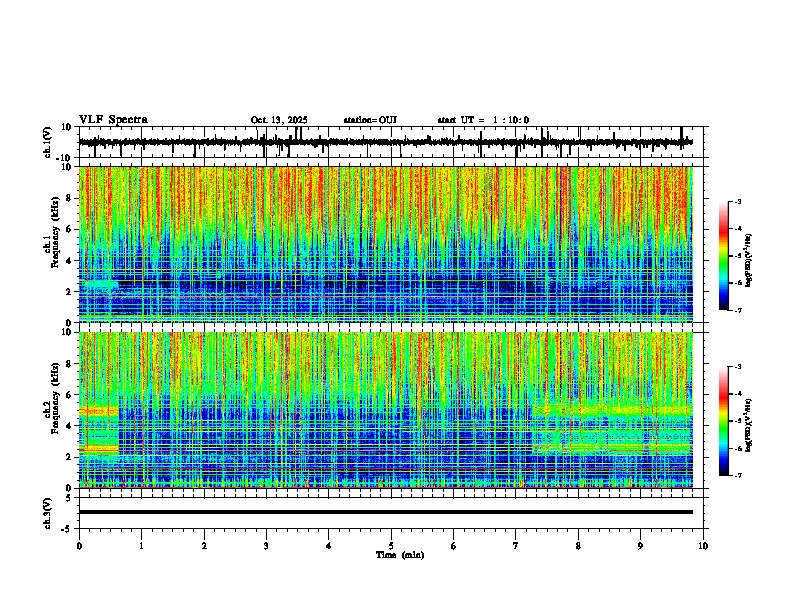
Task: Click the "station=OUI" header label
Action: pos(370,120)
